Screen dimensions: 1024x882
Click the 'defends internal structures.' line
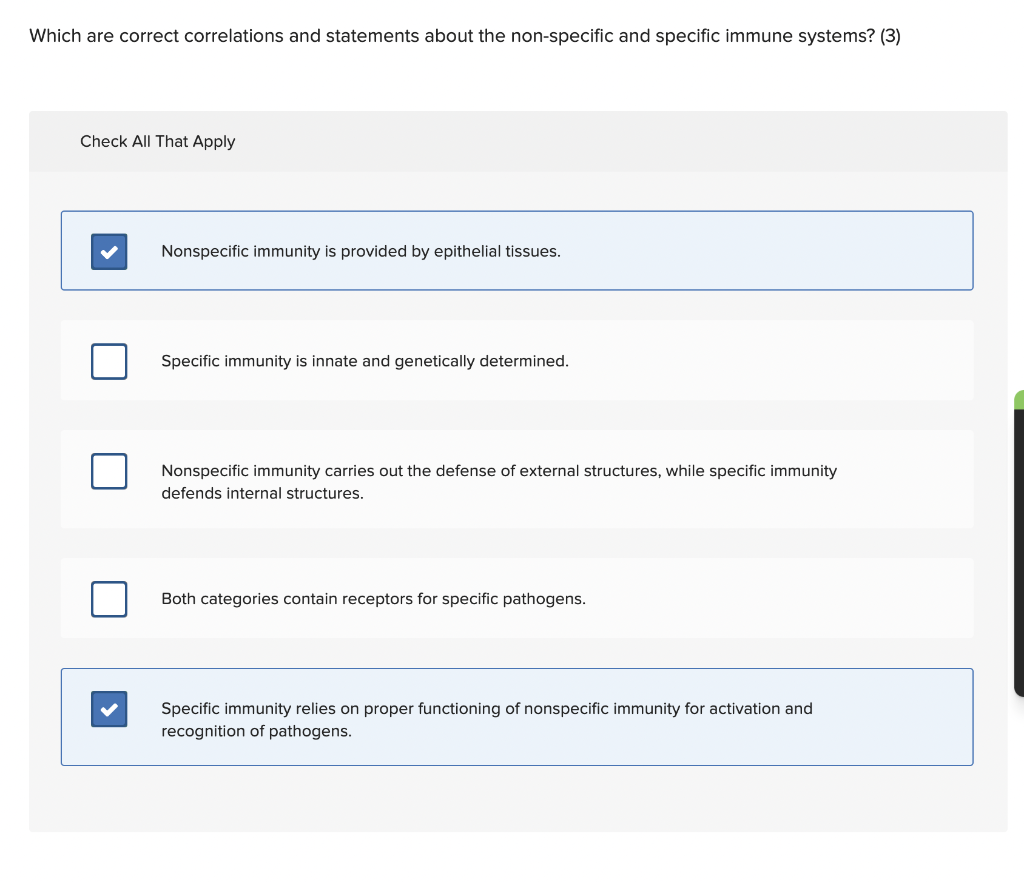262,494
